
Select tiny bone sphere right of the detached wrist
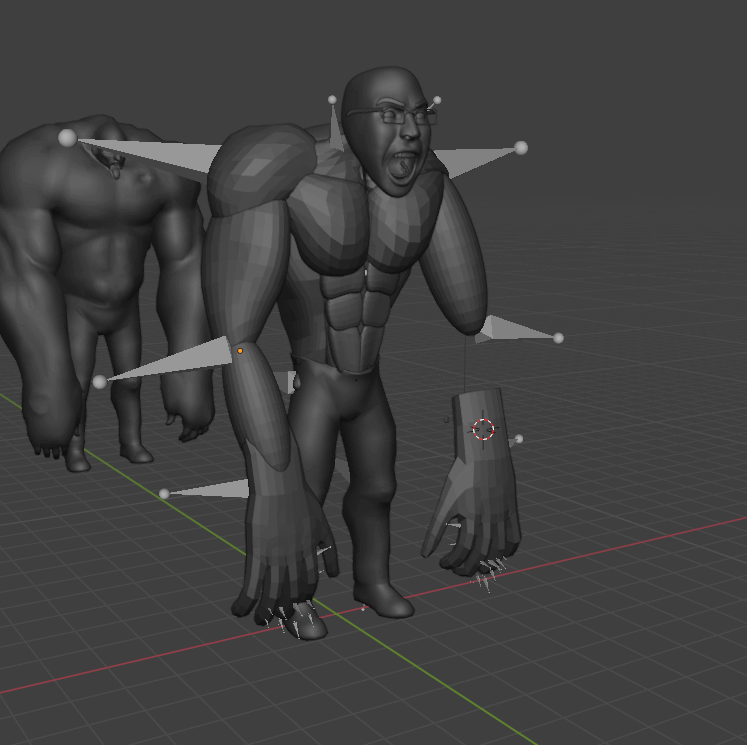pos(518,439)
